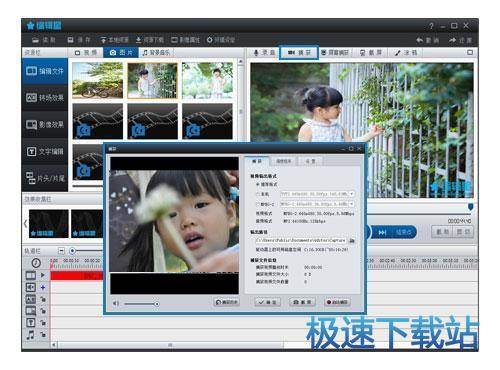Screen dimensions: 500x370
Task: Open Edit Files in left sidebar
Action: click(45, 71)
